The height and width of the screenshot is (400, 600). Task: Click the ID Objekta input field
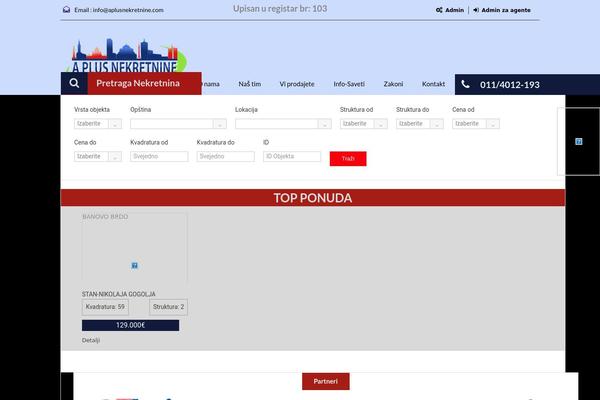[x=292, y=156]
